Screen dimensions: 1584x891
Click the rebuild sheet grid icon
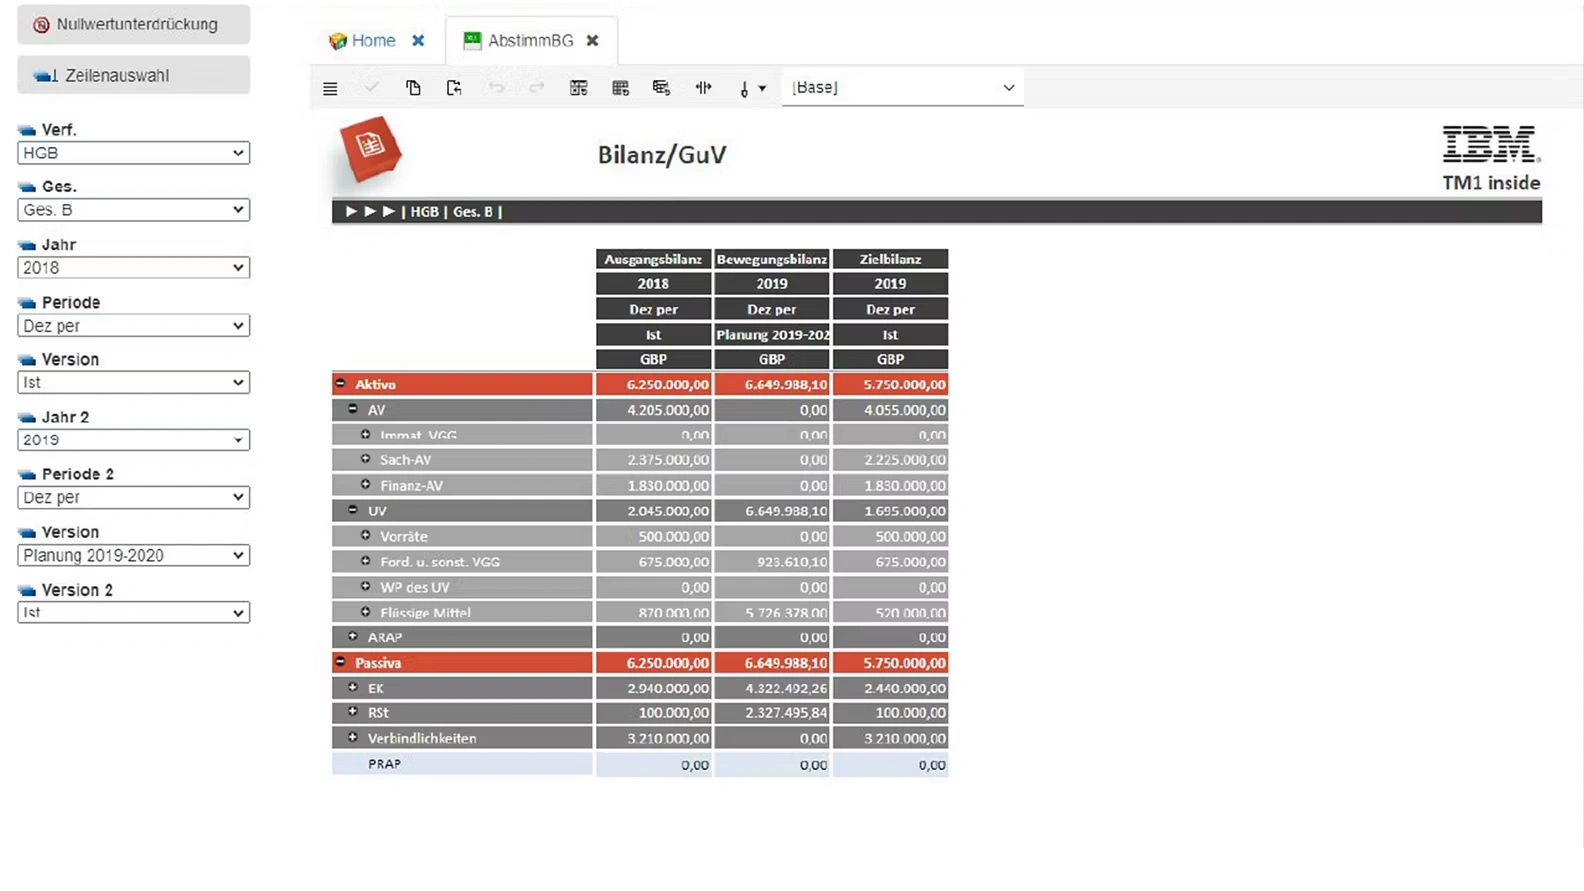click(x=578, y=88)
